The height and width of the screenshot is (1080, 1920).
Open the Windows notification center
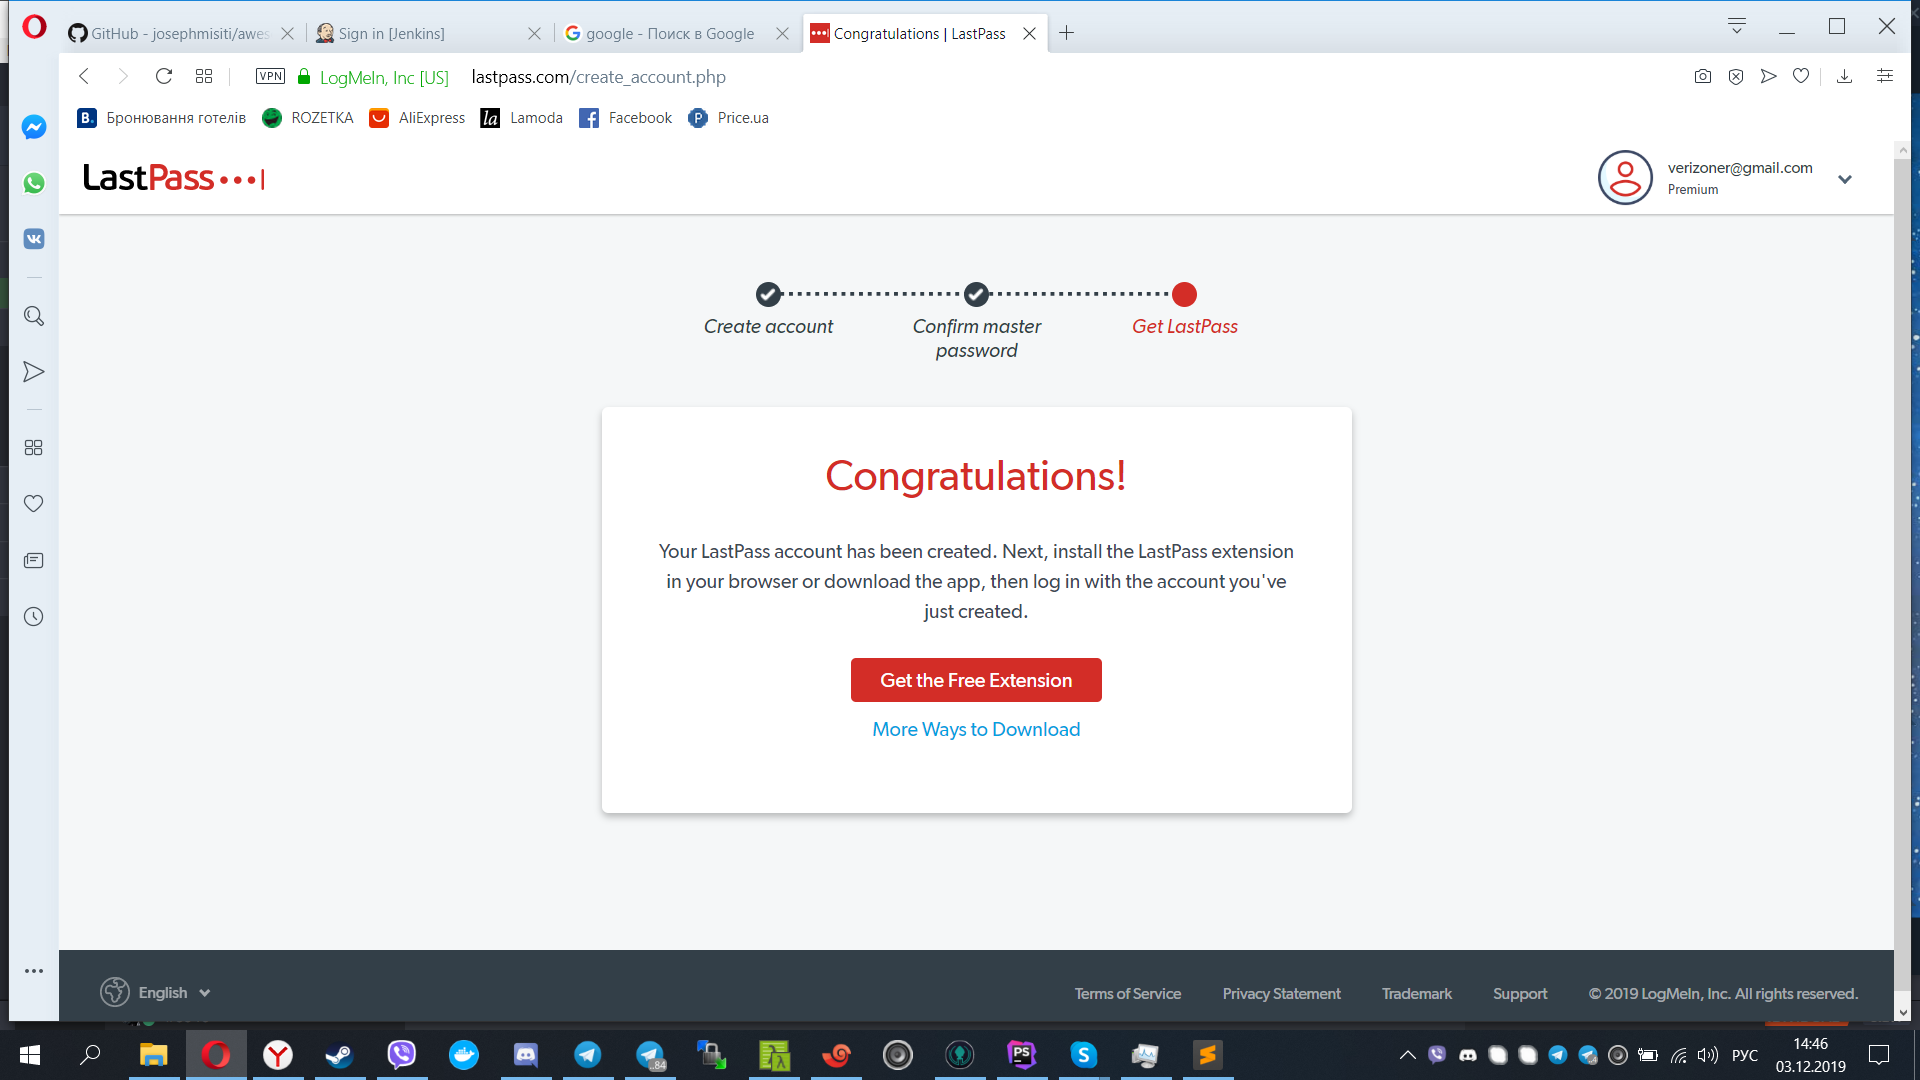[x=1879, y=1055]
